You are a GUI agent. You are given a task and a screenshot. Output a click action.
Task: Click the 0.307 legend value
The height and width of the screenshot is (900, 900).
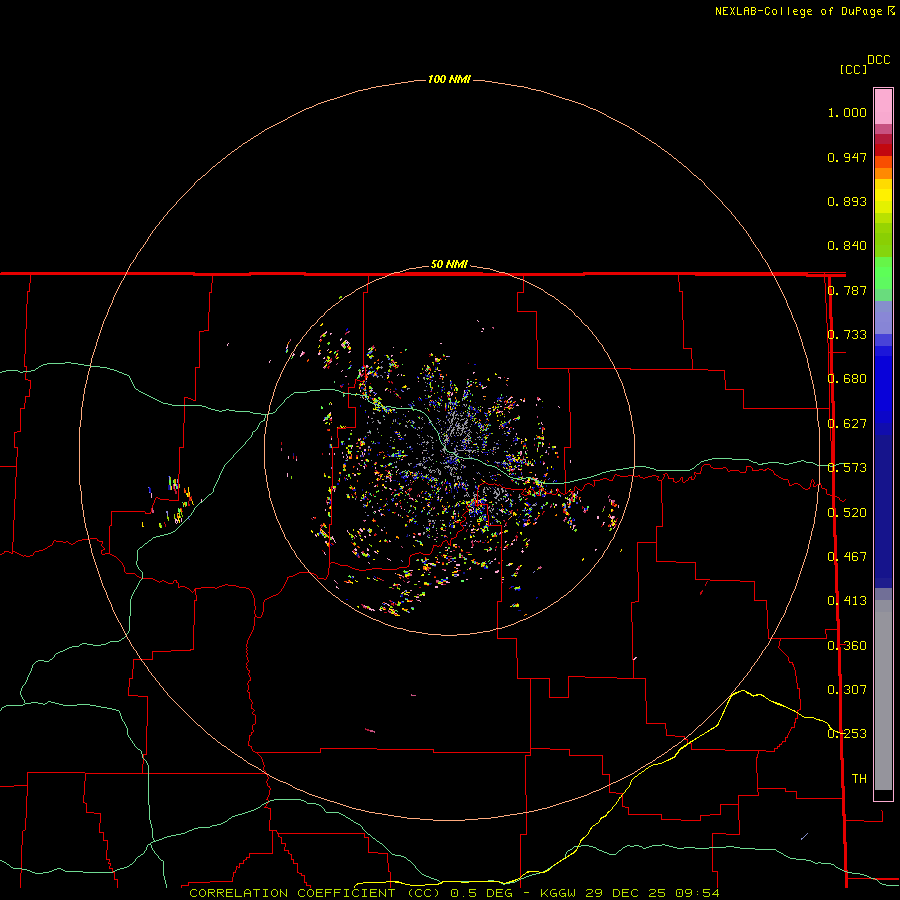click(847, 689)
